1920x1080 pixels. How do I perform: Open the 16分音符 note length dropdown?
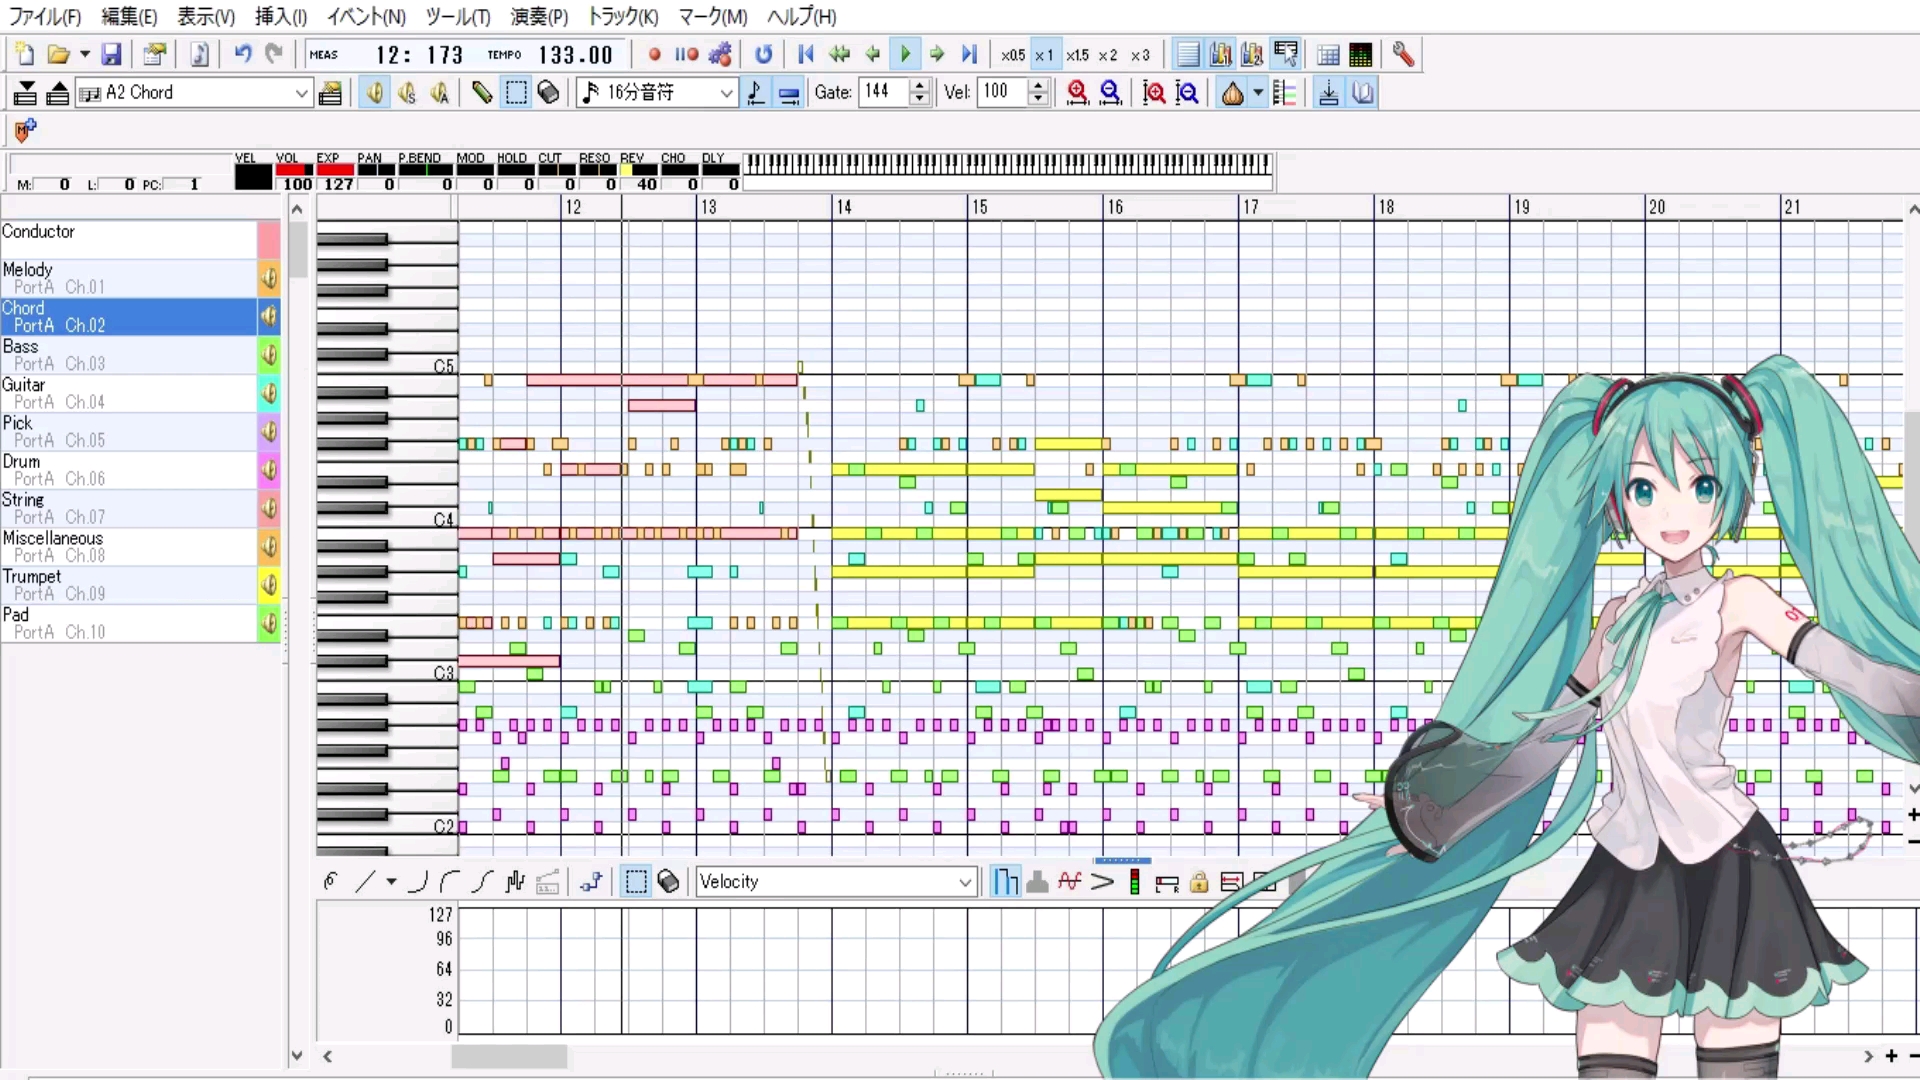(727, 93)
